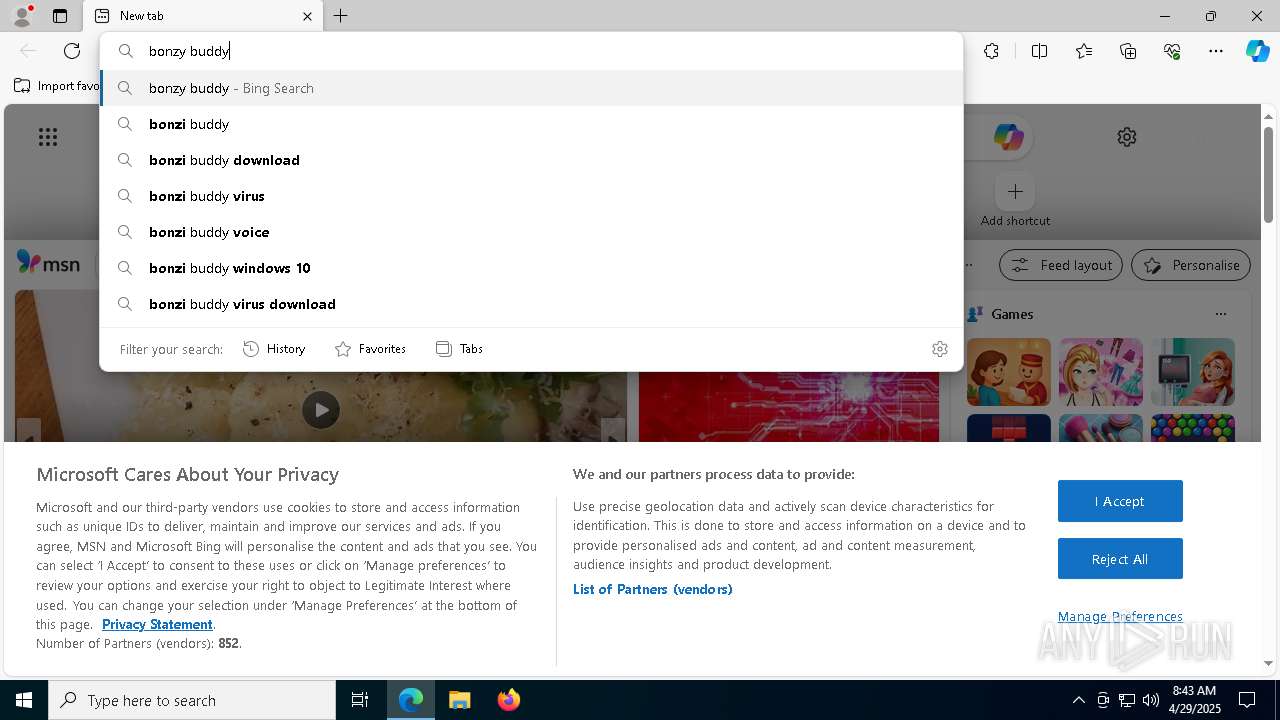Open the Games section header
This screenshot has height=720, width=1280.
pos(1012,314)
